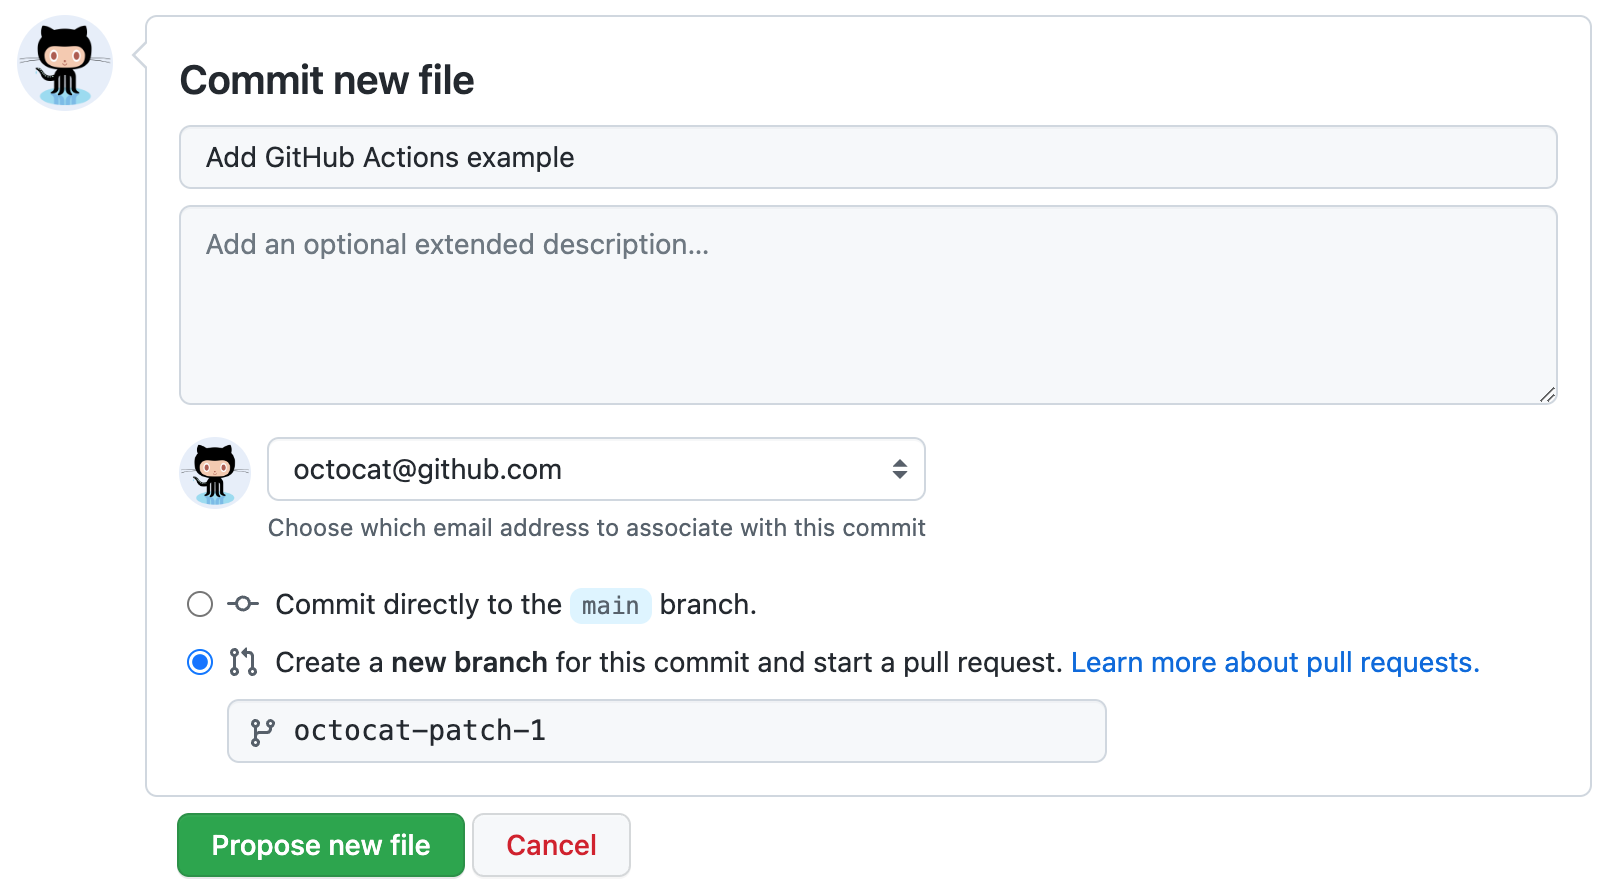Edit the octocat-patch-1 branch name field

pyautogui.click(x=660, y=731)
